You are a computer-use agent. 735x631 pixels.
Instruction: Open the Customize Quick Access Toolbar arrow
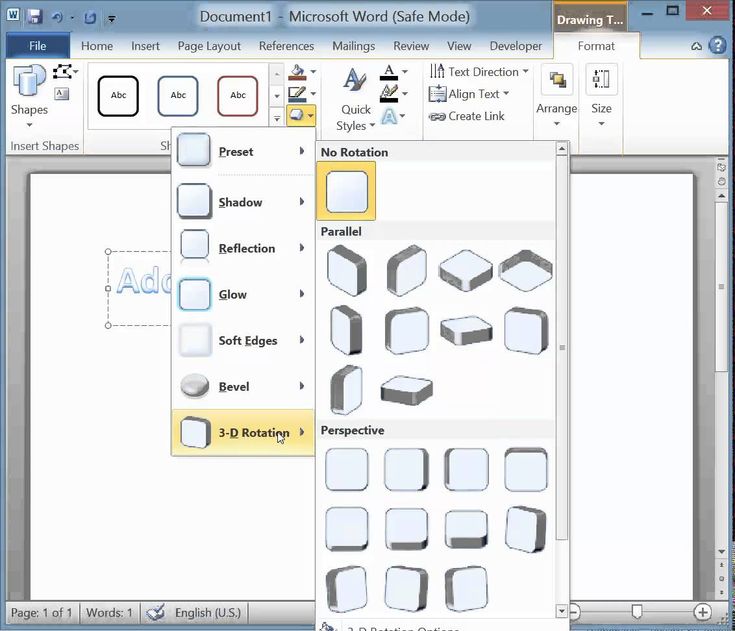click(x=112, y=19)
